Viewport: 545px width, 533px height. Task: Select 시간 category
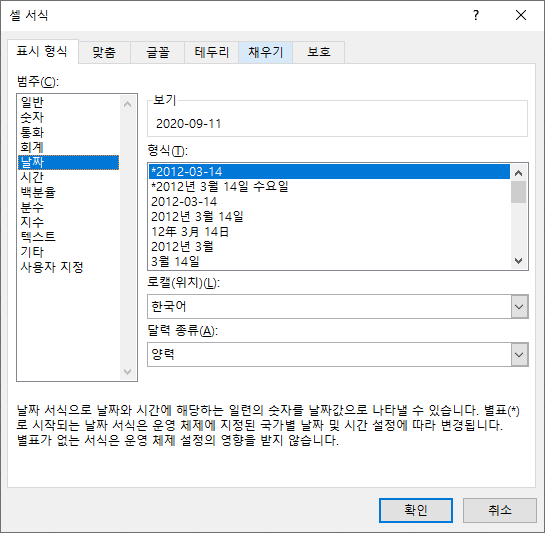[x=68, y=177]
